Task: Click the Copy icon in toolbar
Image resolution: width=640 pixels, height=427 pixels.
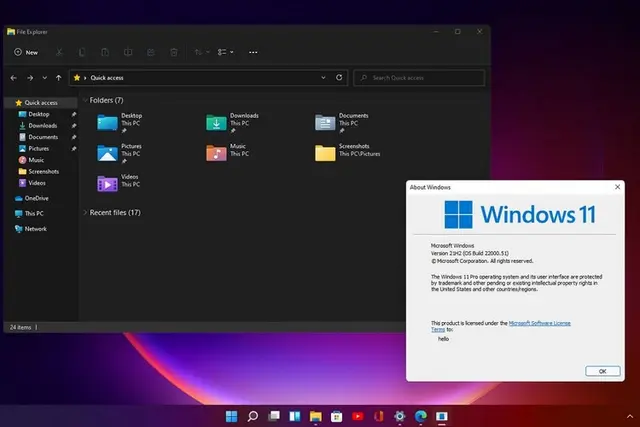Action: point(82,52)
